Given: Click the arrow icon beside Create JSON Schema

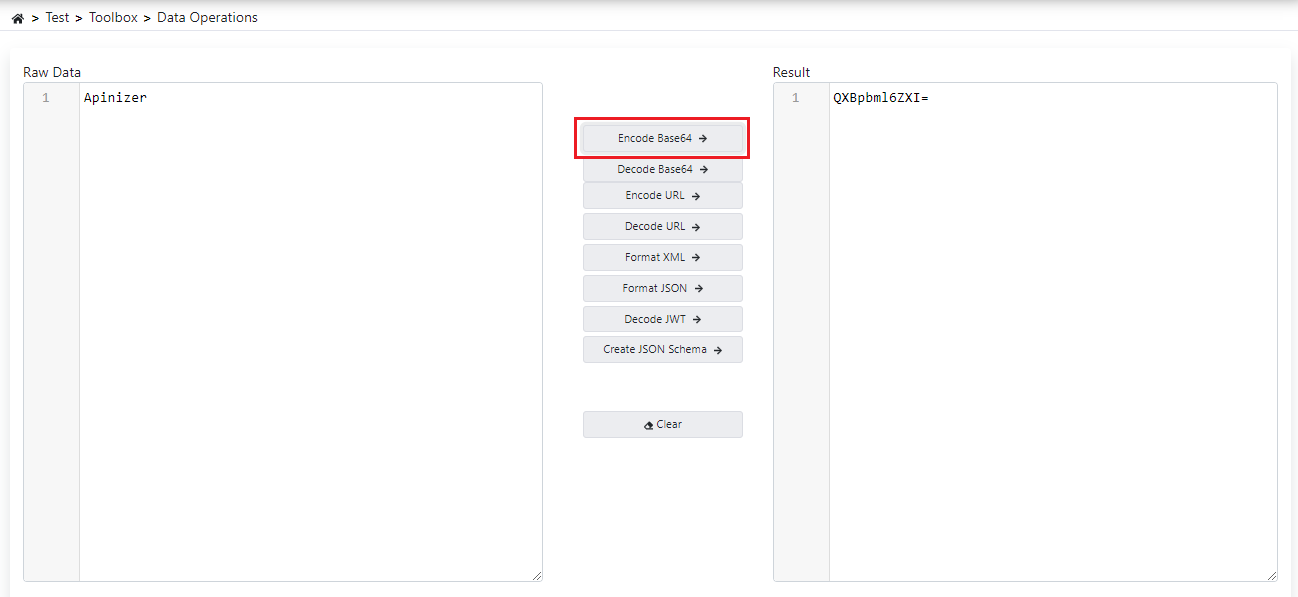Looking at the screenshot, I should [x=718, y=351].
